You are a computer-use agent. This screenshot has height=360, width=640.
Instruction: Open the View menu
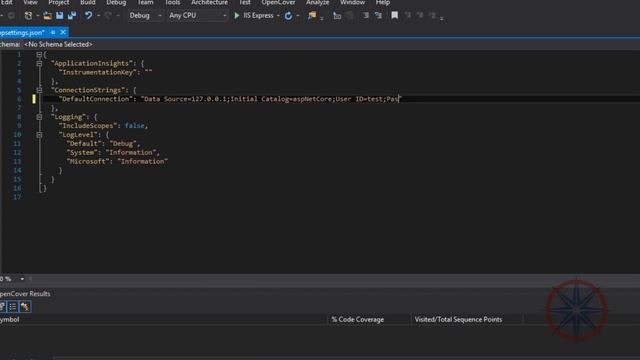[30, 2]
